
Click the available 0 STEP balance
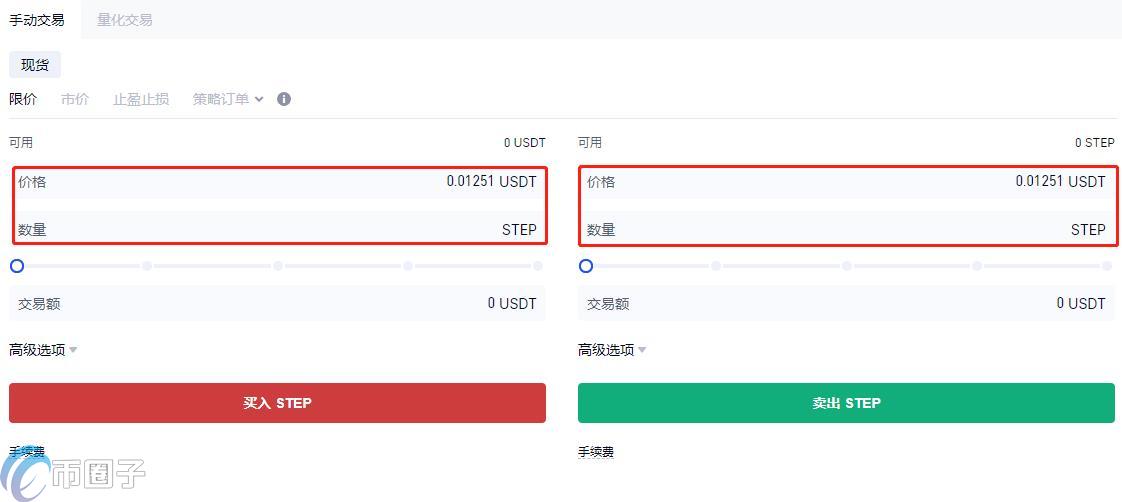(x=1095, y=143)
